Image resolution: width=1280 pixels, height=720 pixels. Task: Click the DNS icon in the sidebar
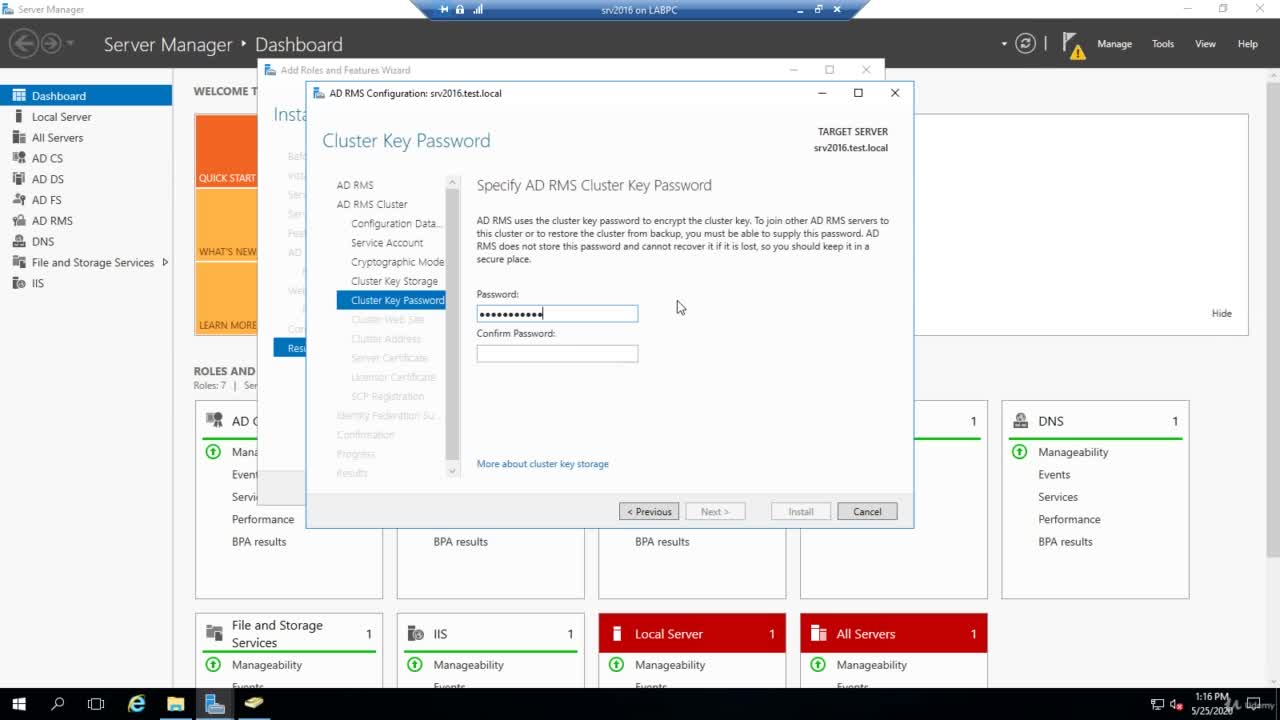[18, 241]
